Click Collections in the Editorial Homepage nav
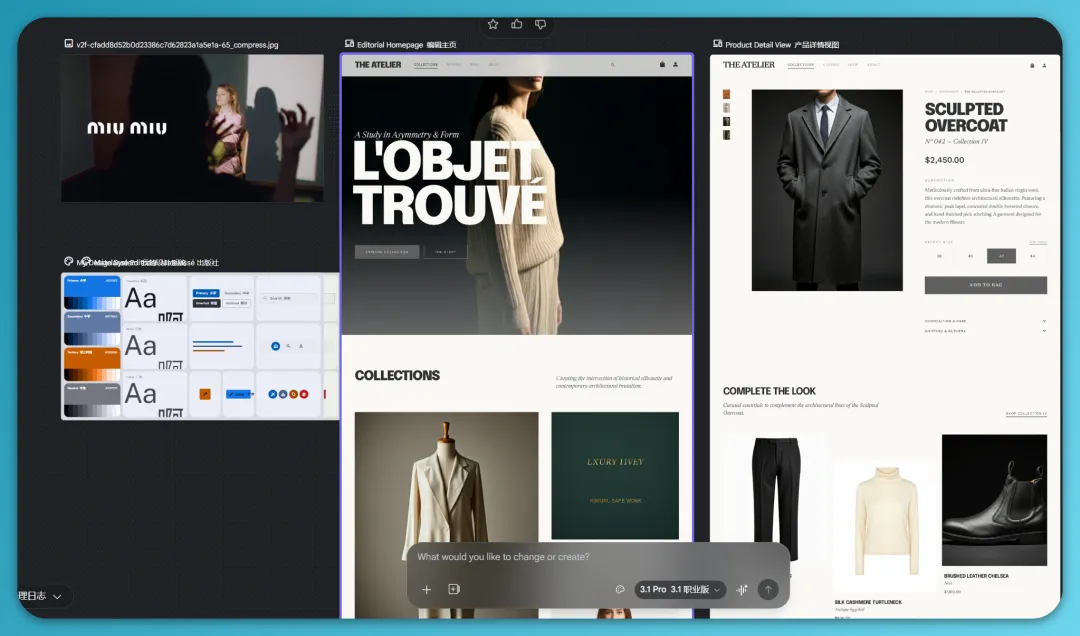1080x636 pixels. tap(426, 65)
